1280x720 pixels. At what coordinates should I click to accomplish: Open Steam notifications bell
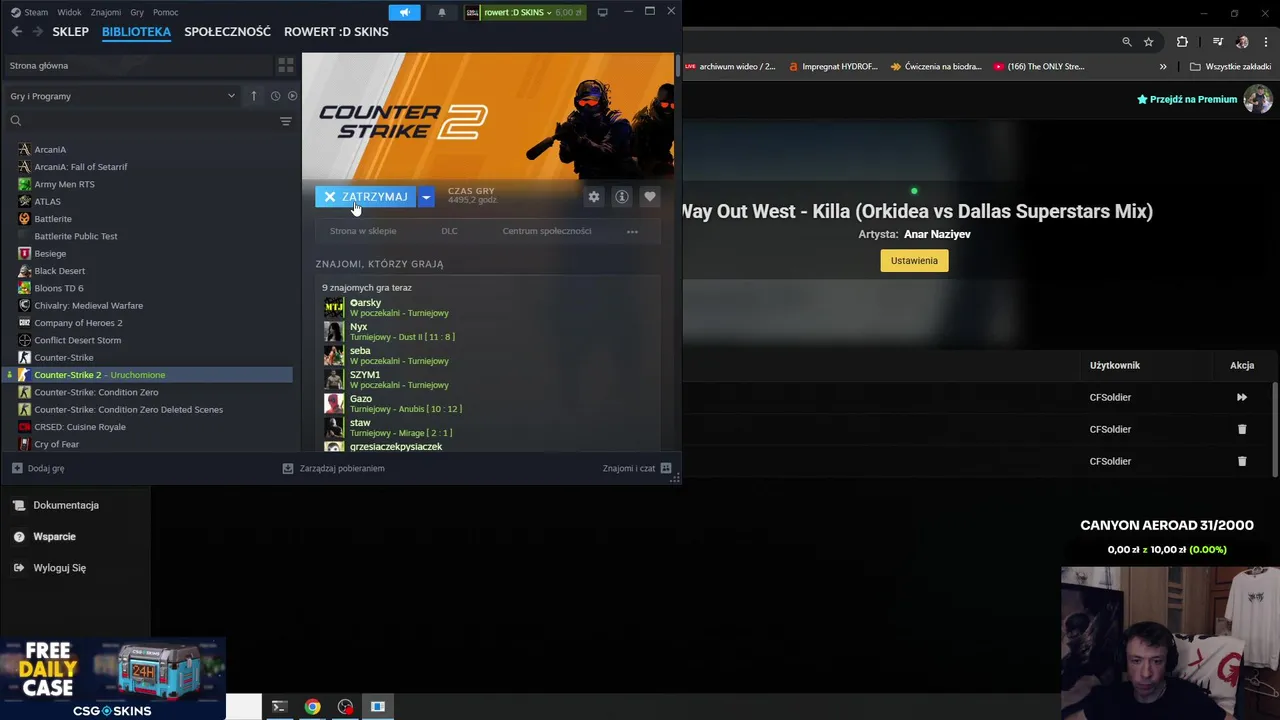click(x=442, y=12)
